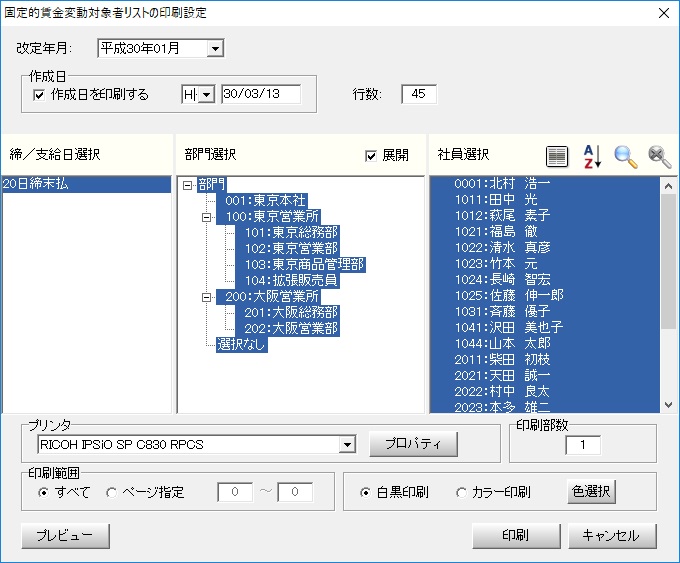The width and height of the screenshot is (680, 563).
Task: Click the 色選択 button
Action: [x=591, y=491]
